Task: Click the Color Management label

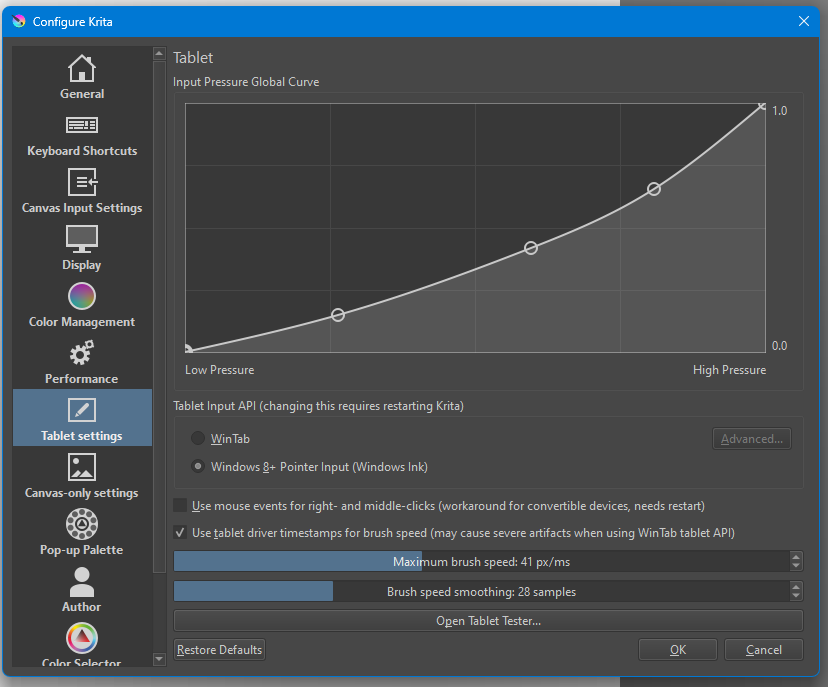Action: [82, 322]
